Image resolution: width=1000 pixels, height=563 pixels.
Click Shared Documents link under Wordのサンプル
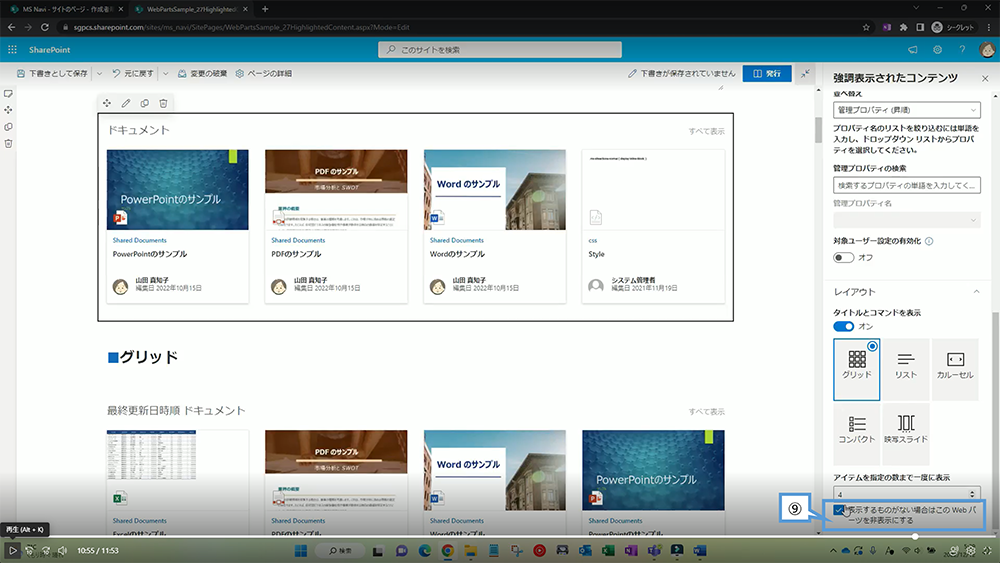(457, 240)
